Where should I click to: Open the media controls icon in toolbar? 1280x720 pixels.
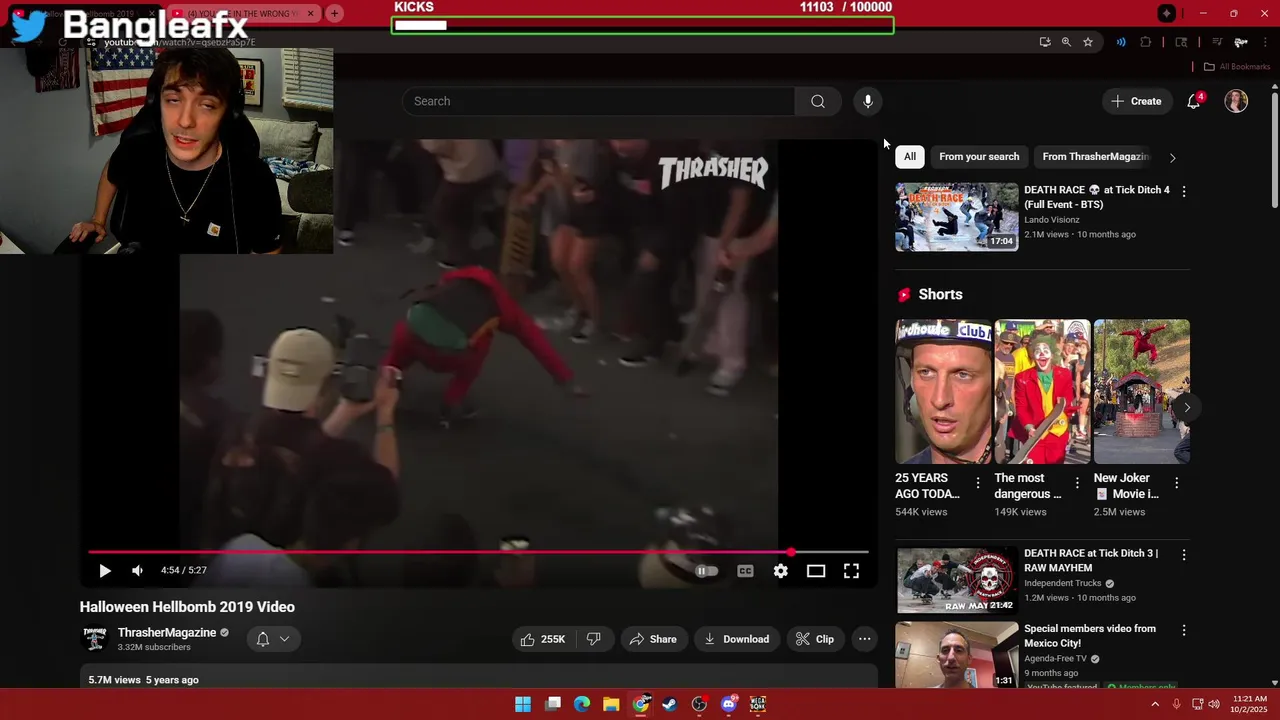coord(1217,42)
